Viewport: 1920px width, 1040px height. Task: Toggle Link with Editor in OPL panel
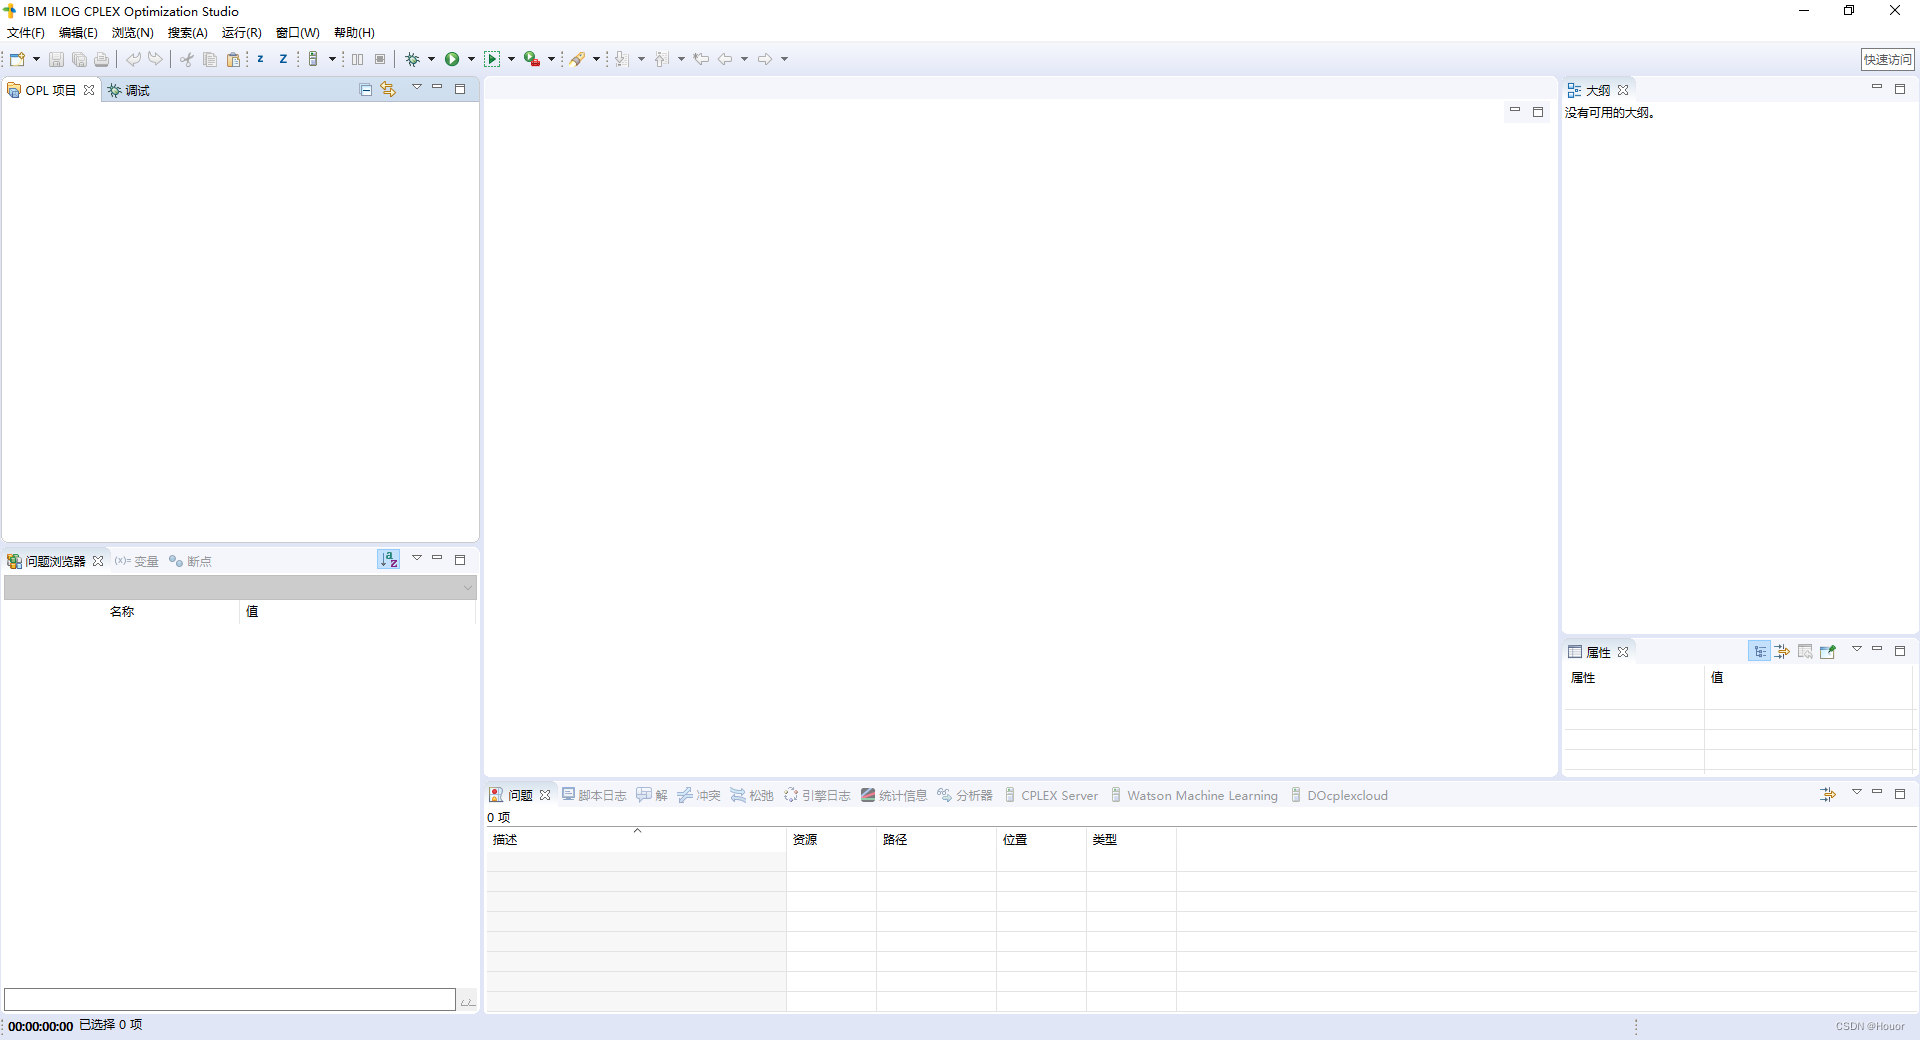click(388, 90)
